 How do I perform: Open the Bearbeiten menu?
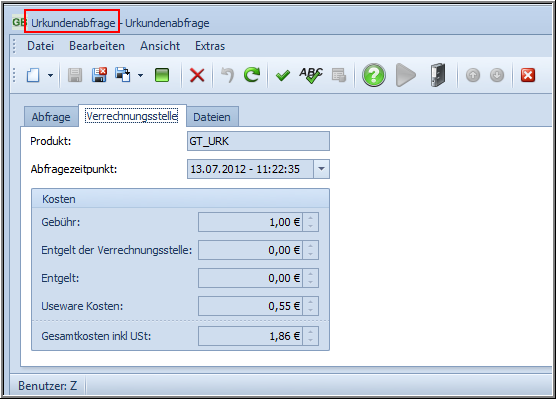pos(97,46)
